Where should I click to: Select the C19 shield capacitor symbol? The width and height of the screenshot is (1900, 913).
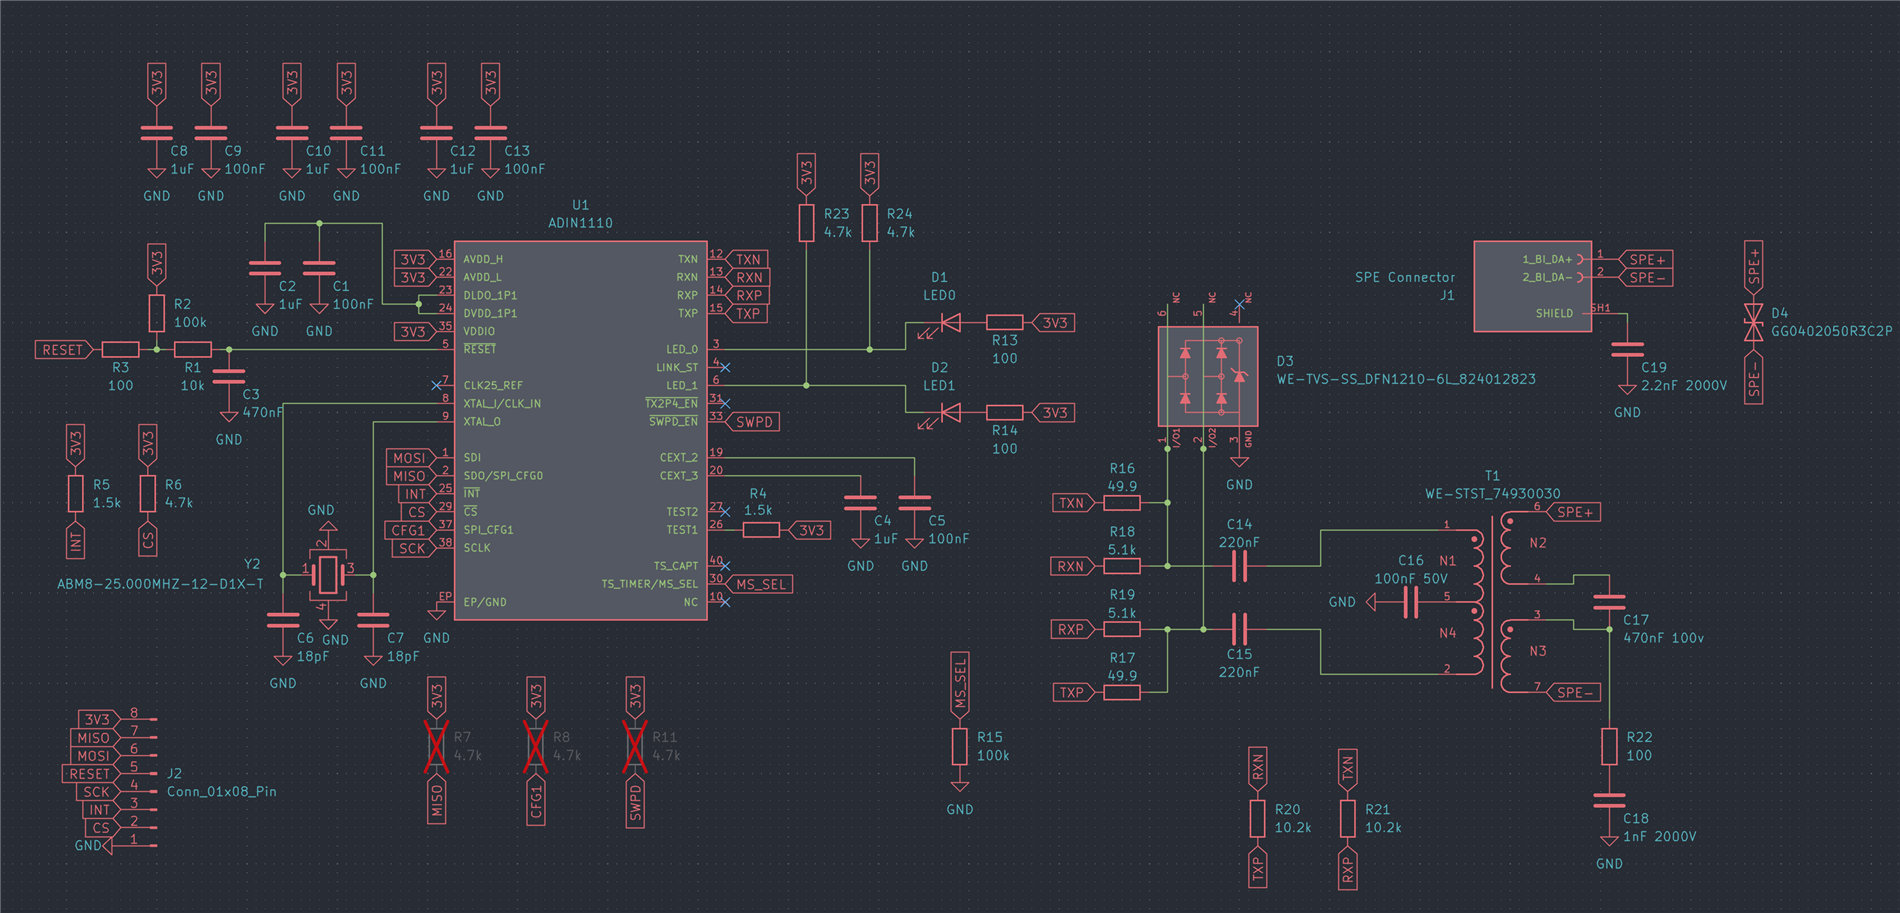coord(1627,350)
